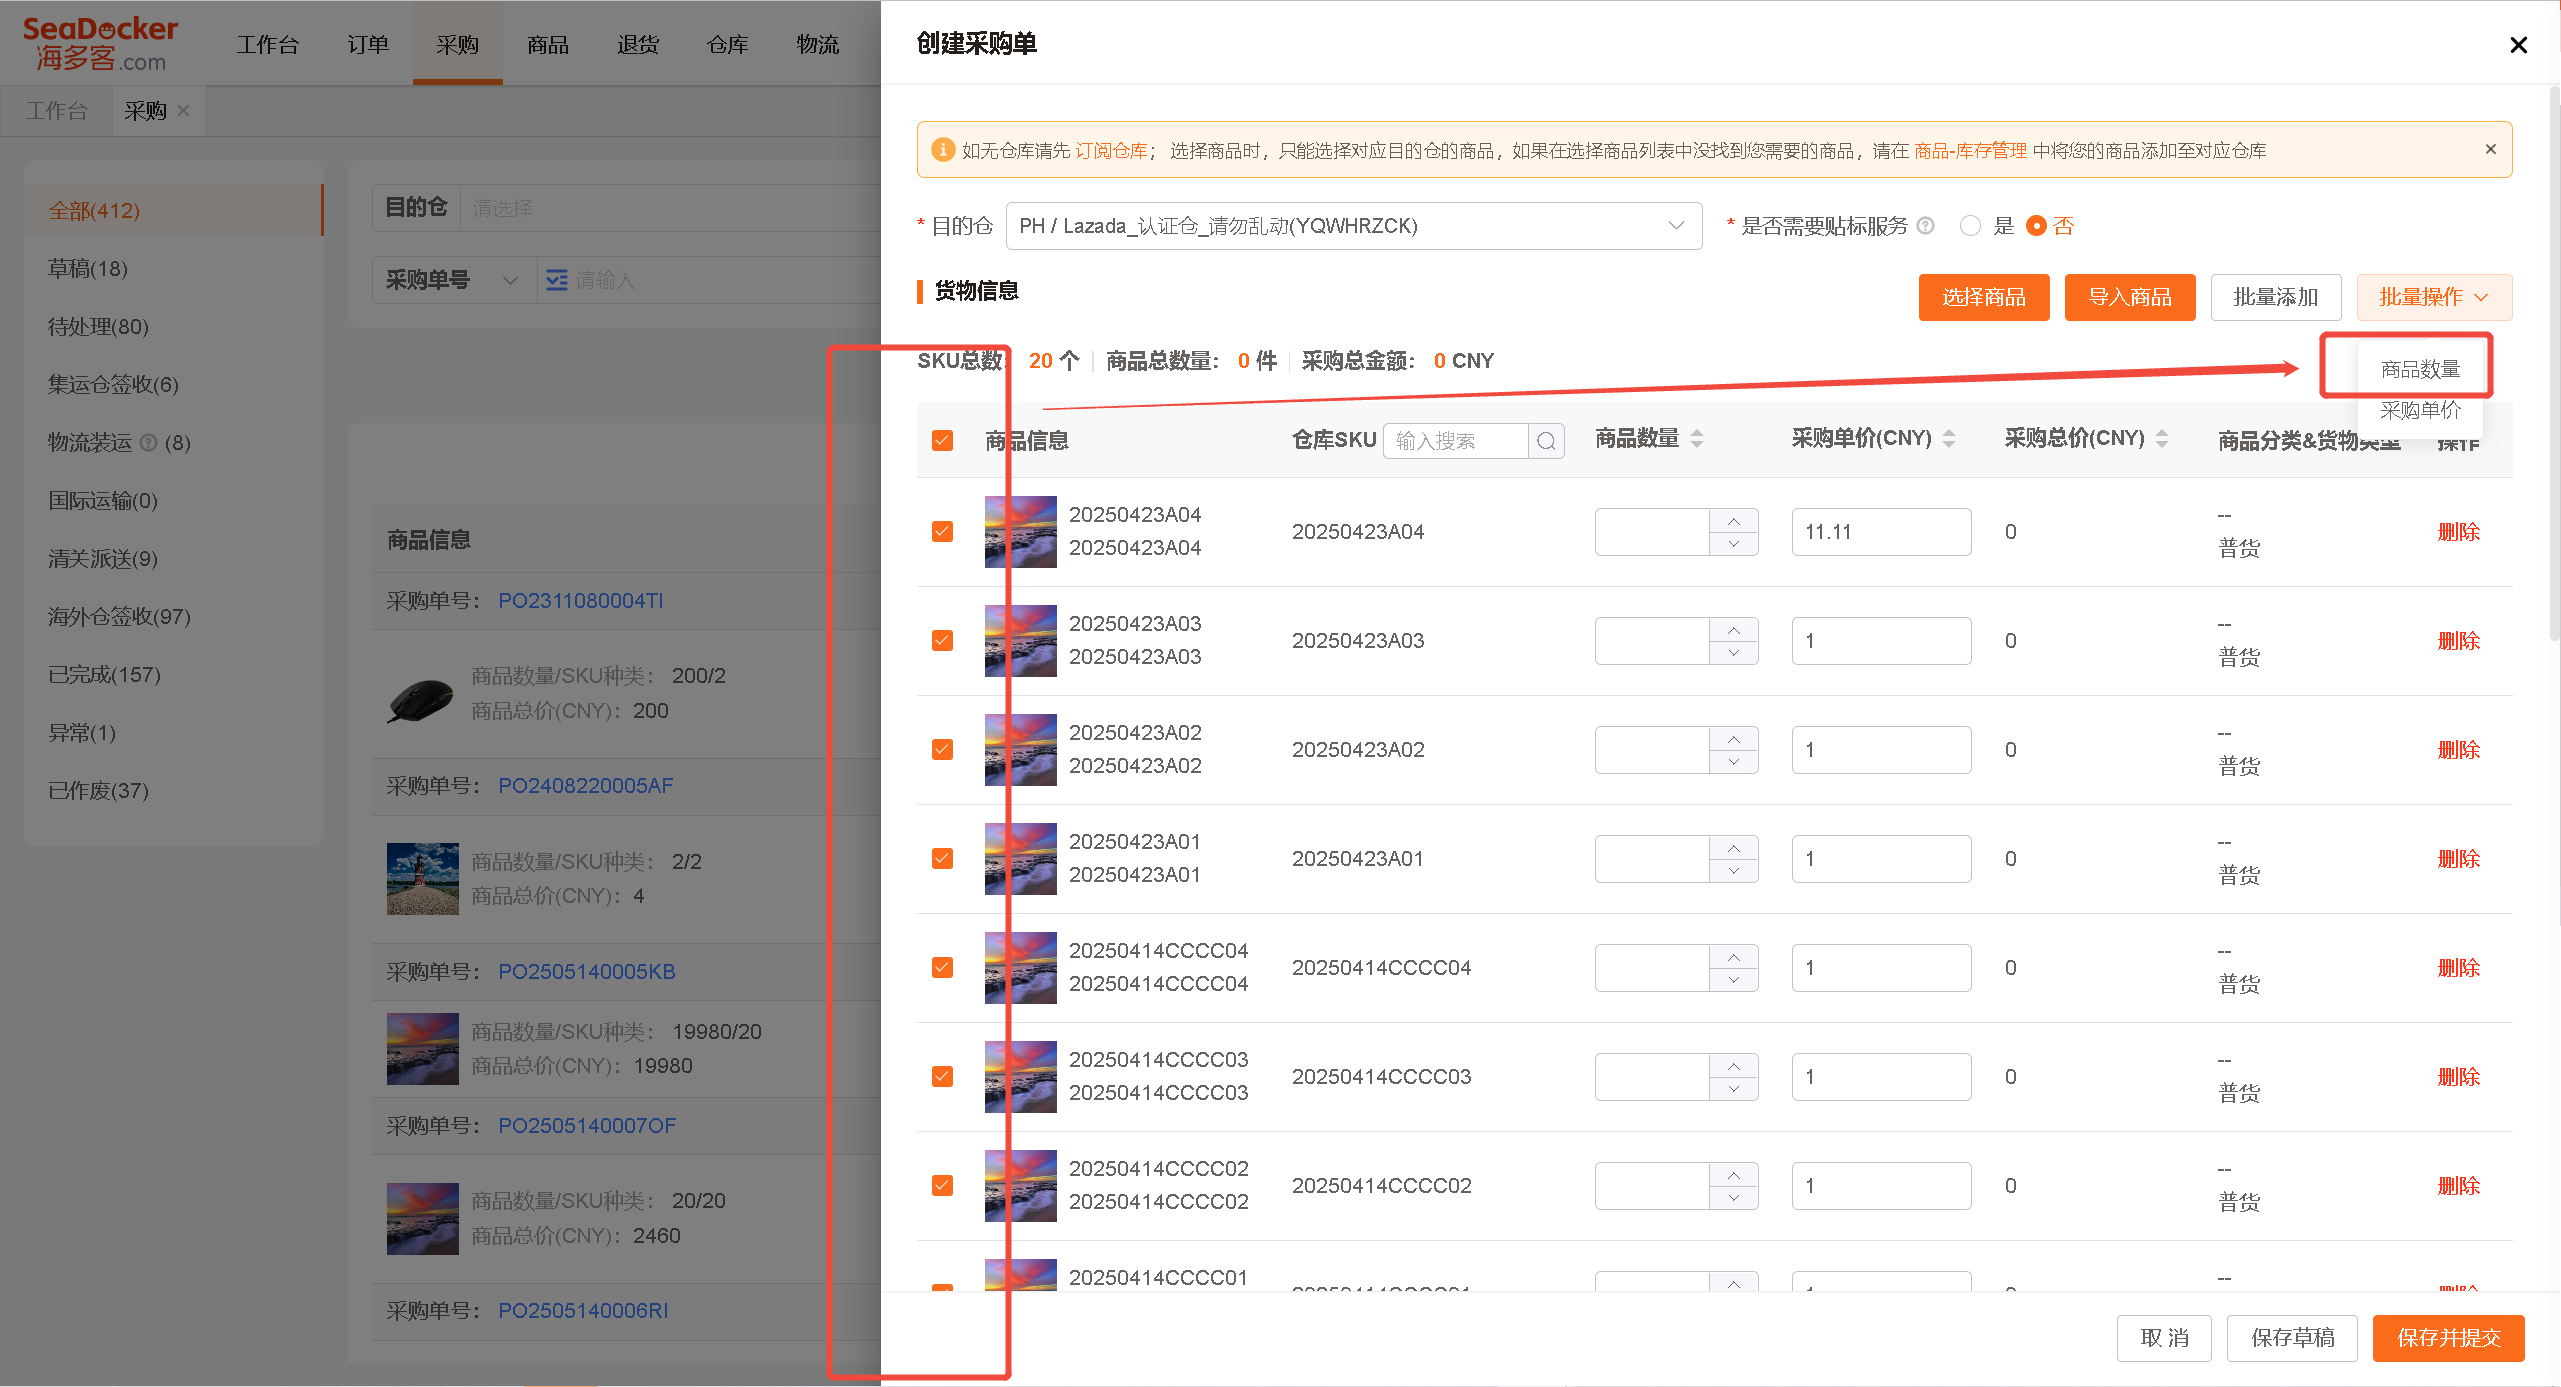Screen dimensions: 2561x1387
Task: Close the orange info notice banner
Action: click(x=2490, y=150)
